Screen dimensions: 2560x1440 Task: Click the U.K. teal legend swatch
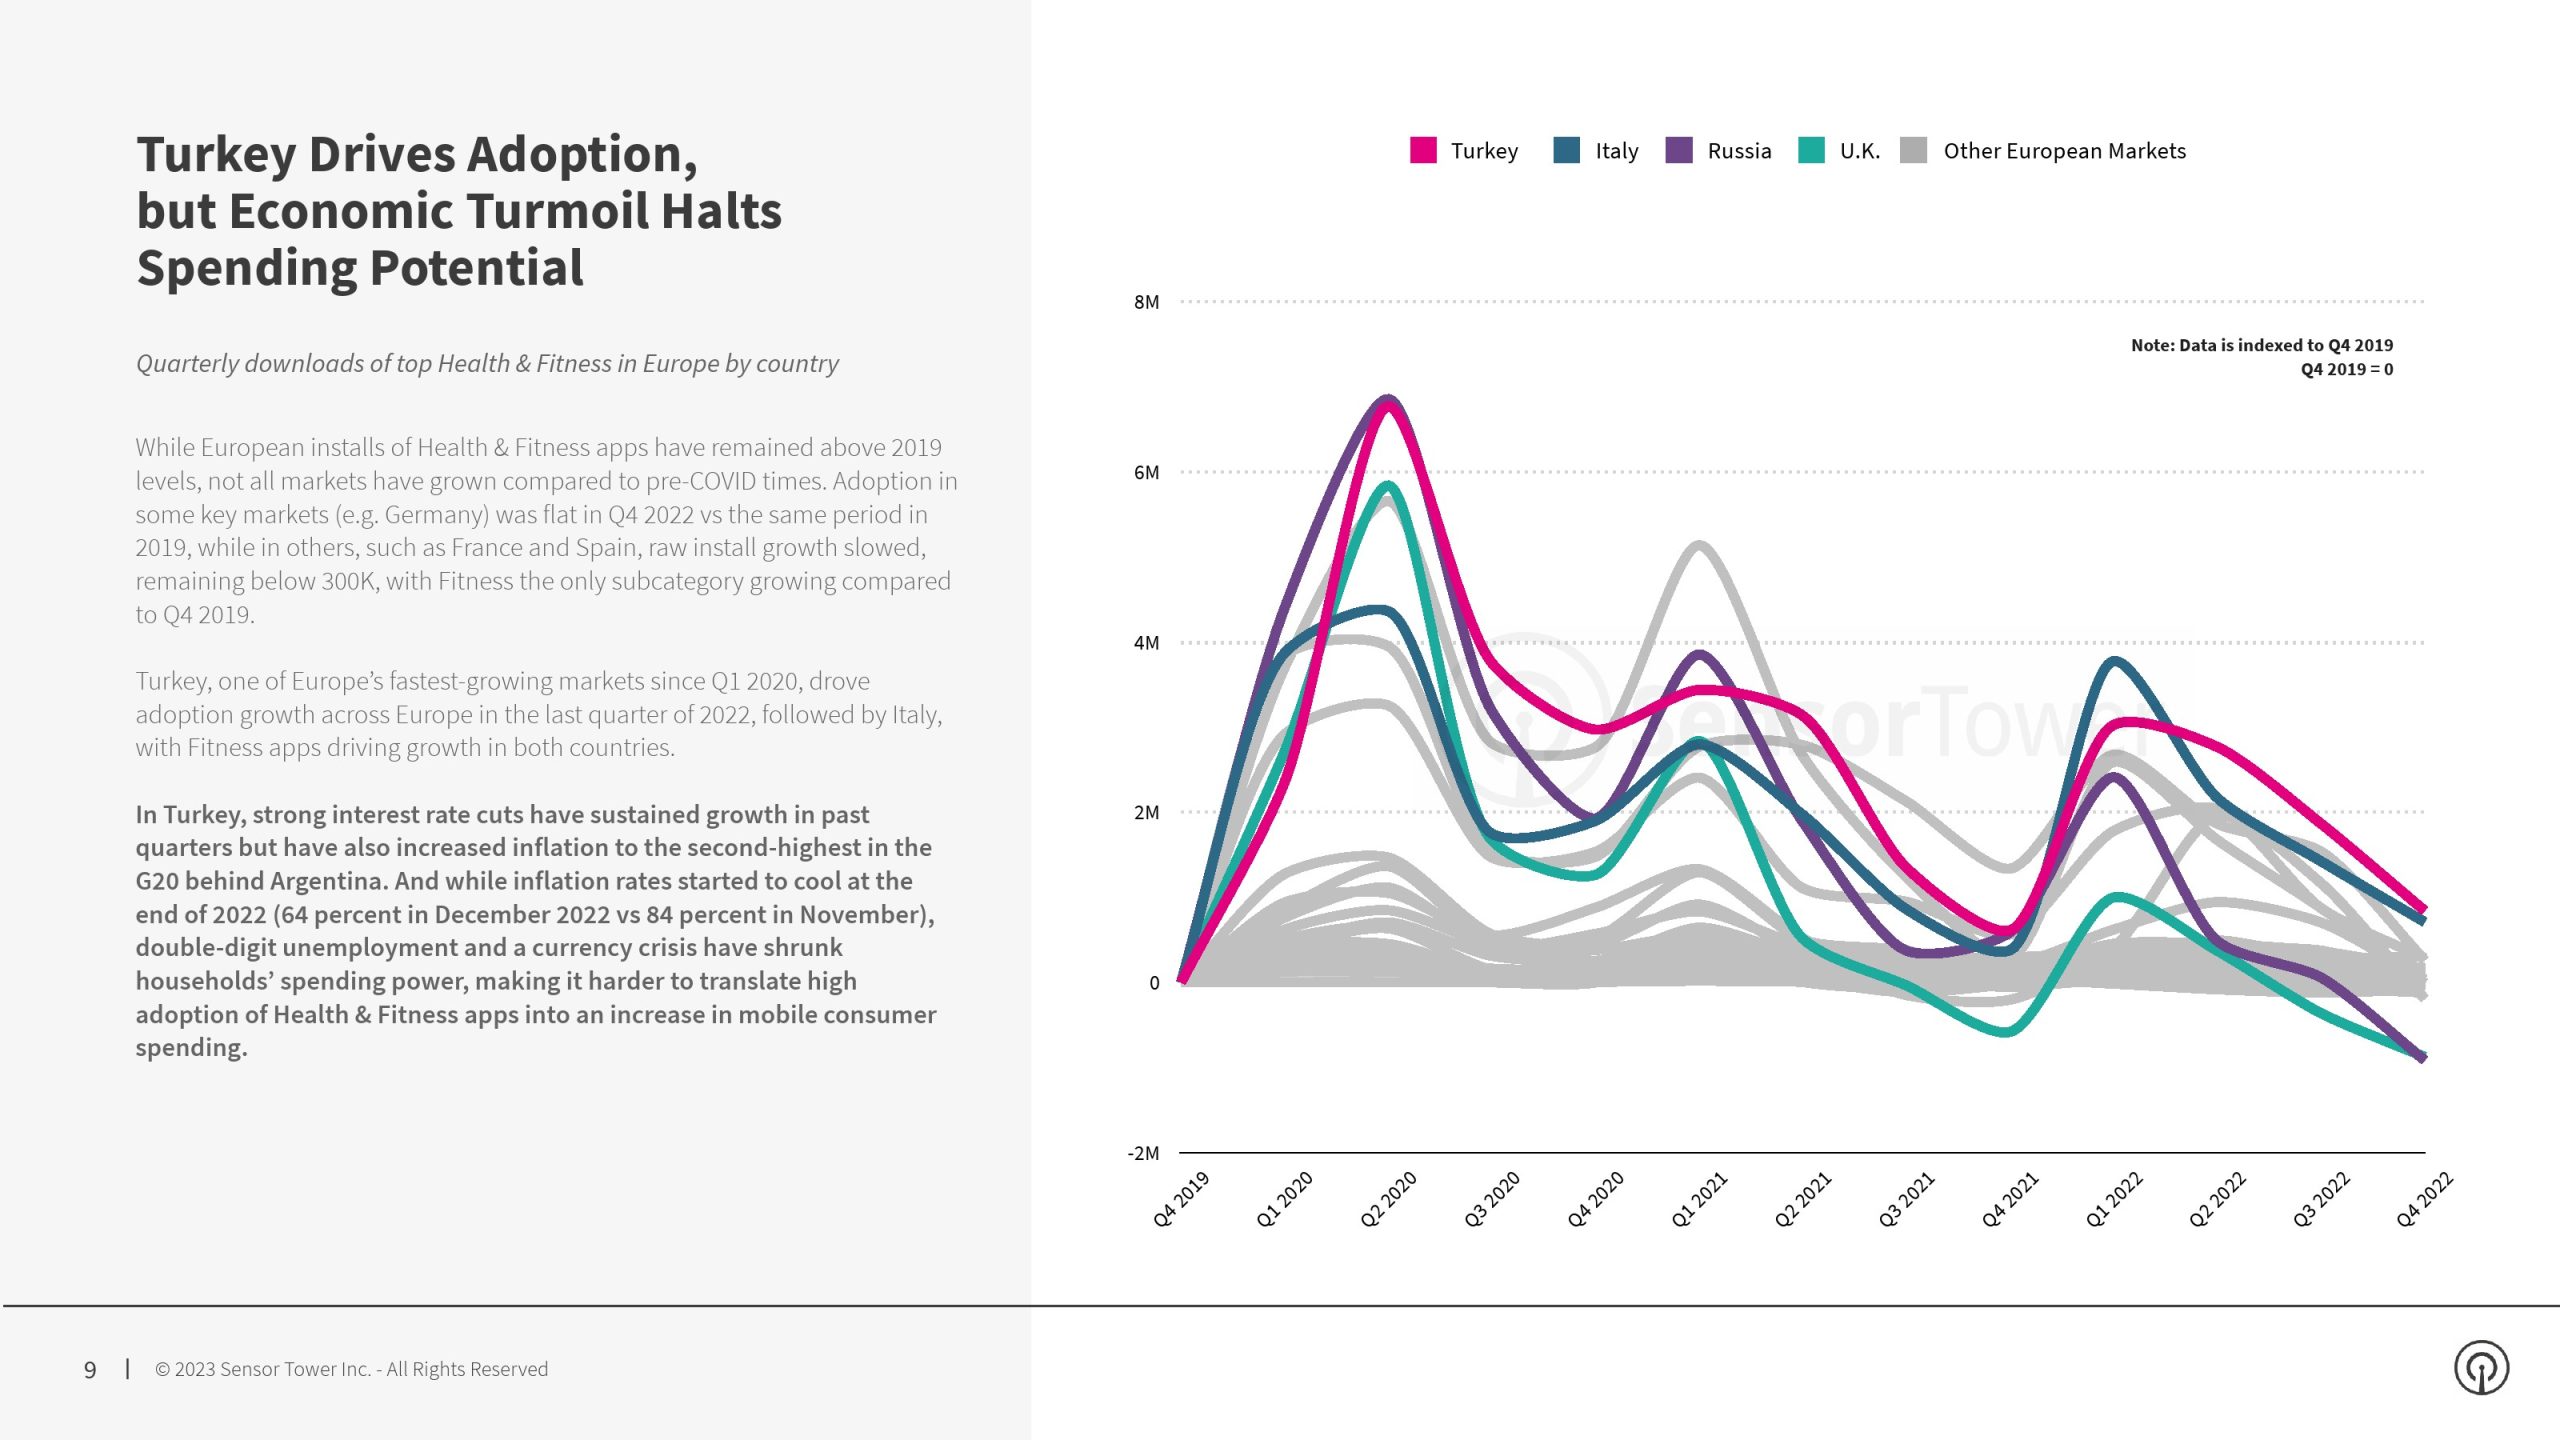tap(1810, 150)
